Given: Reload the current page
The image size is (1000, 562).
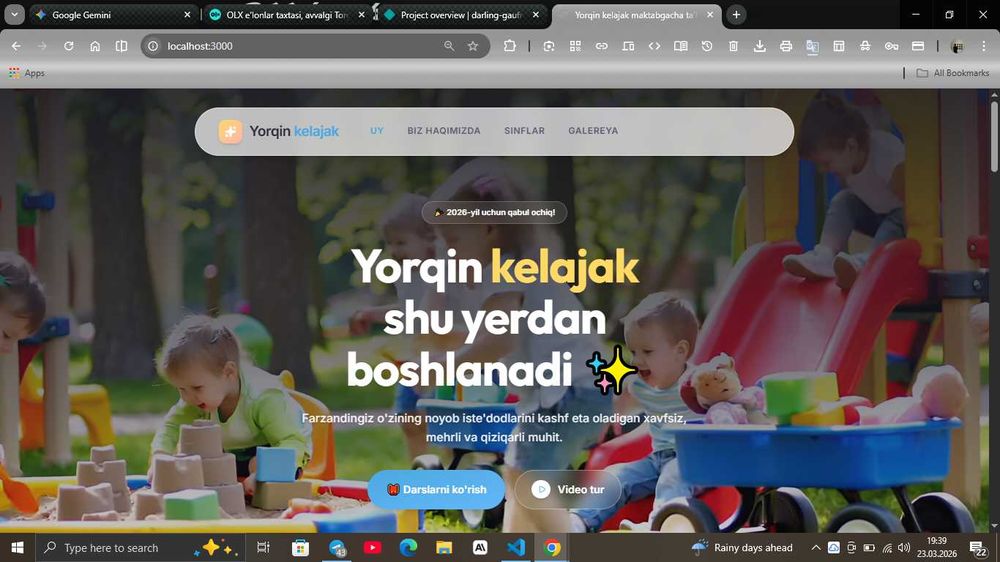Looking at the screenshot, I should point(68,46).
